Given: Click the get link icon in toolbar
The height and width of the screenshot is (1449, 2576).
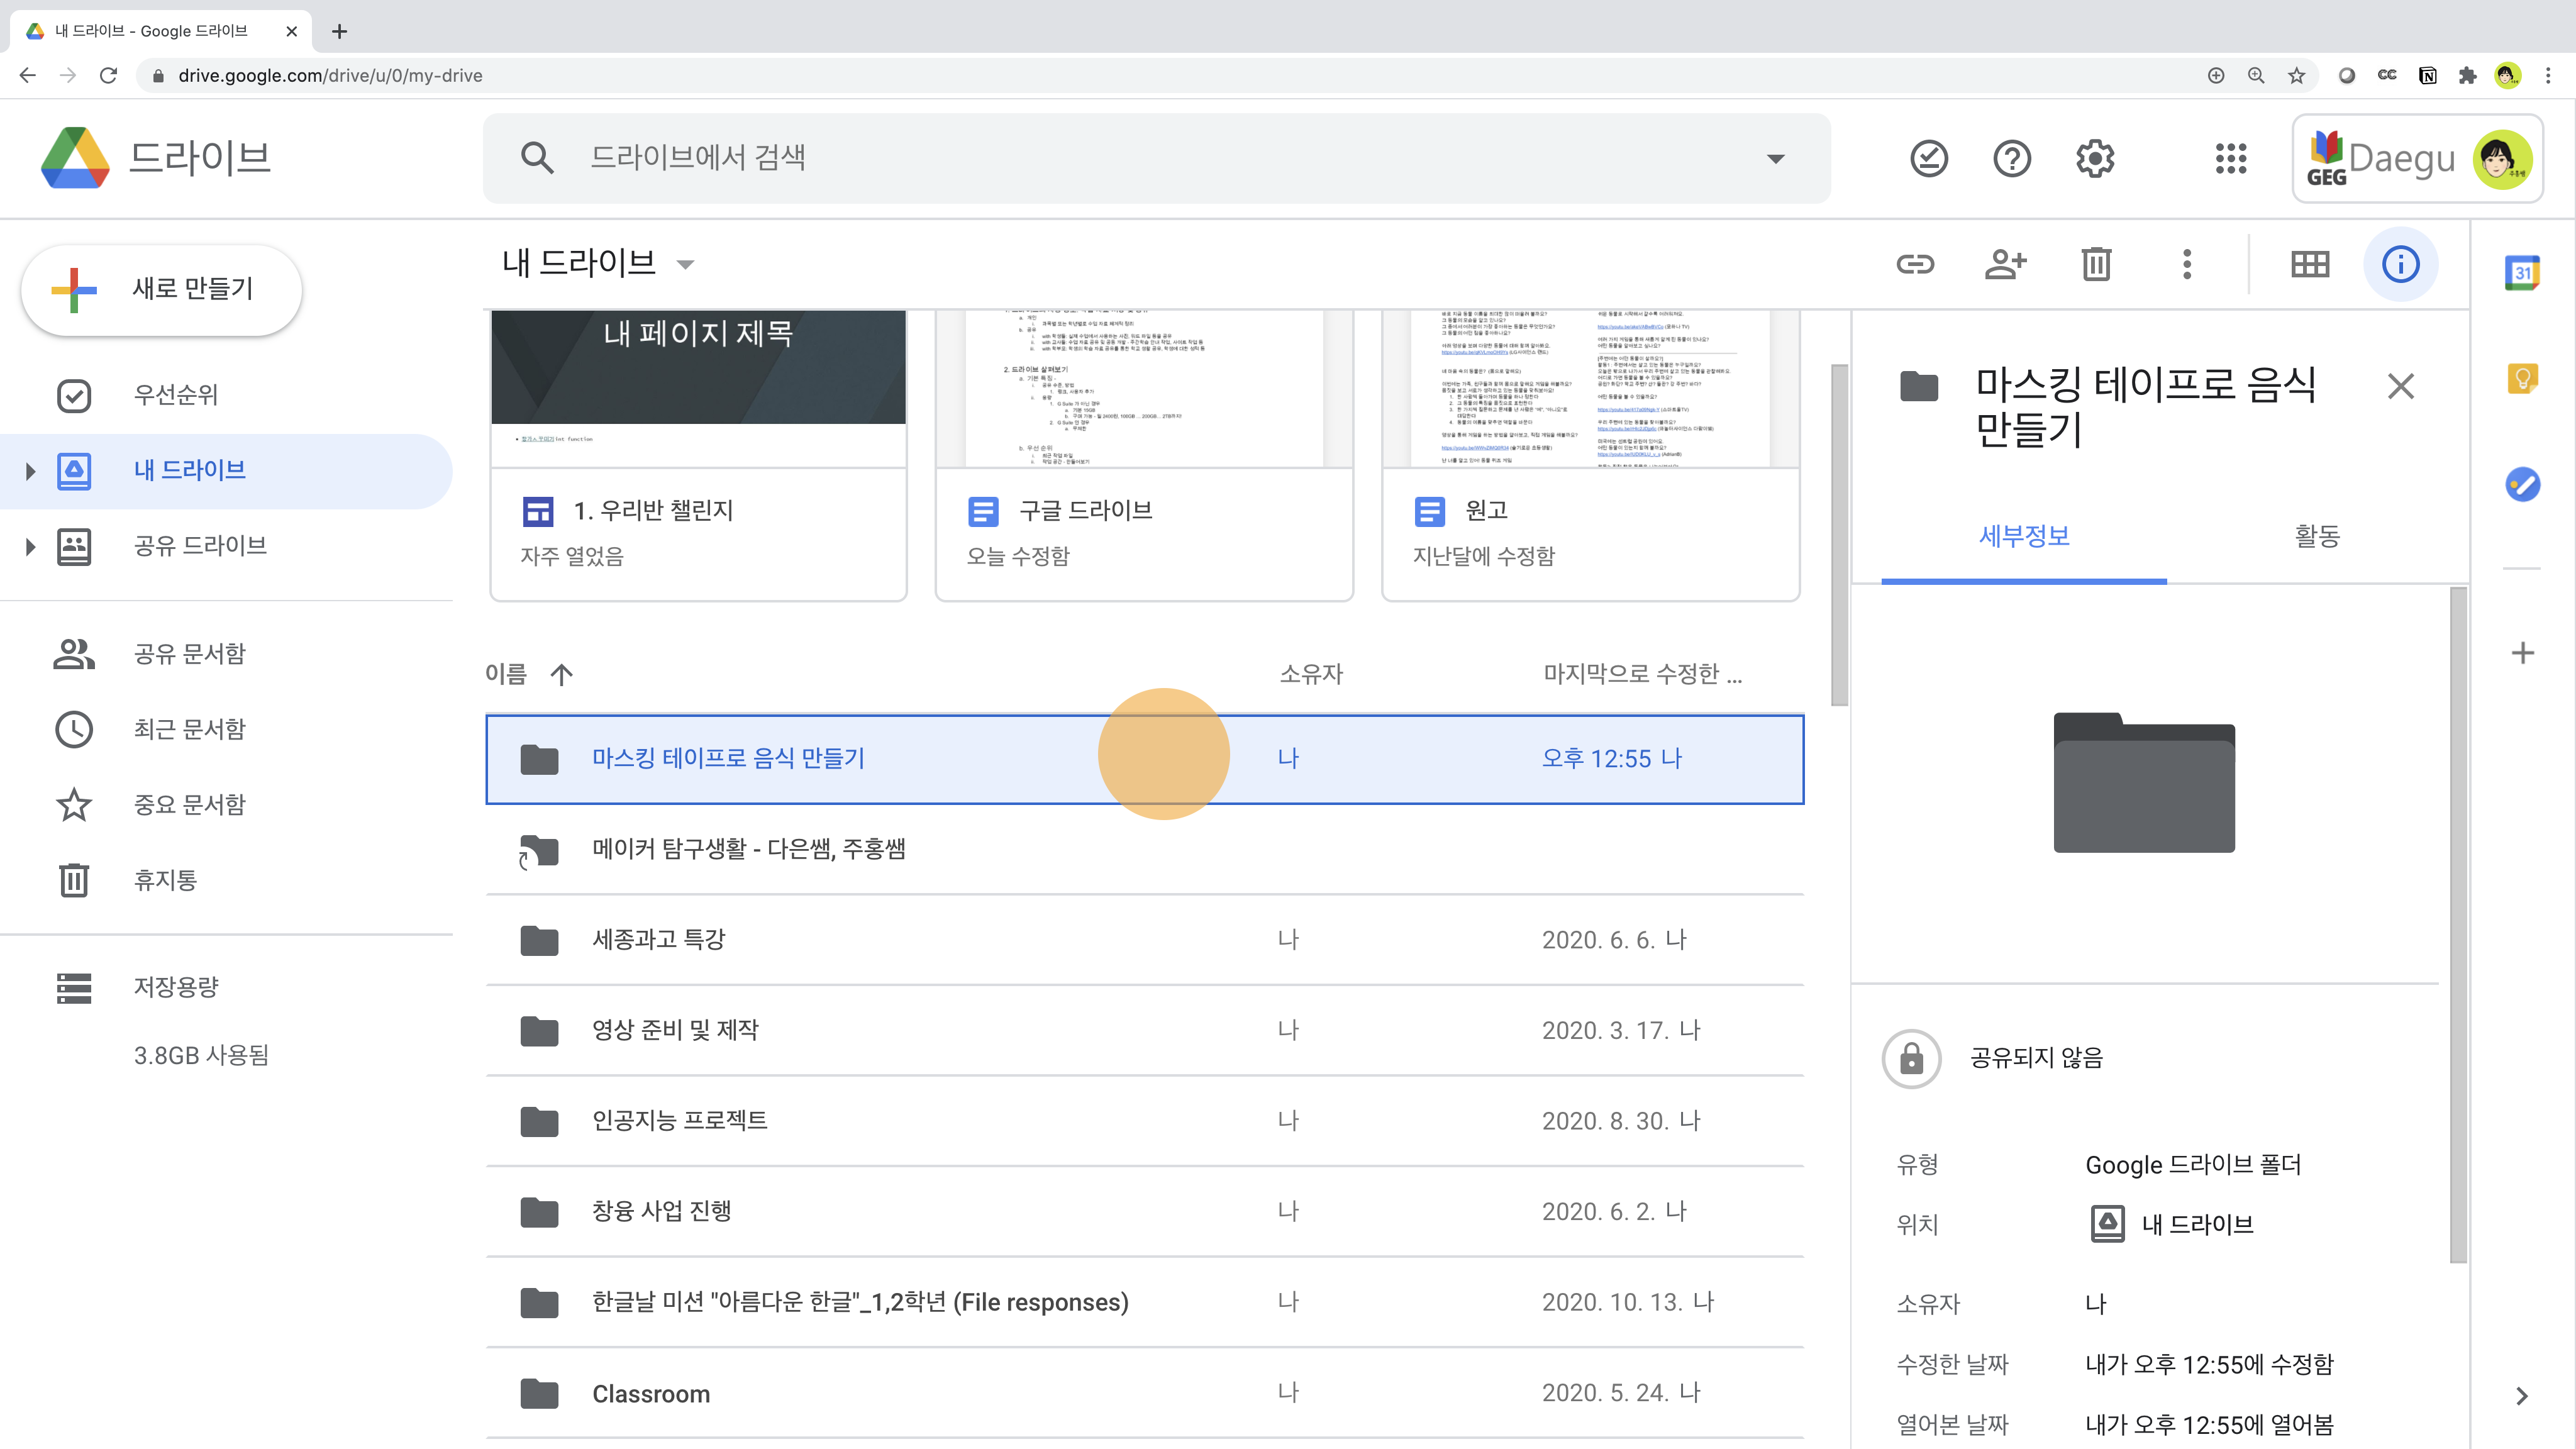Looking at the screenshot, I should (x=1915, y=264).
